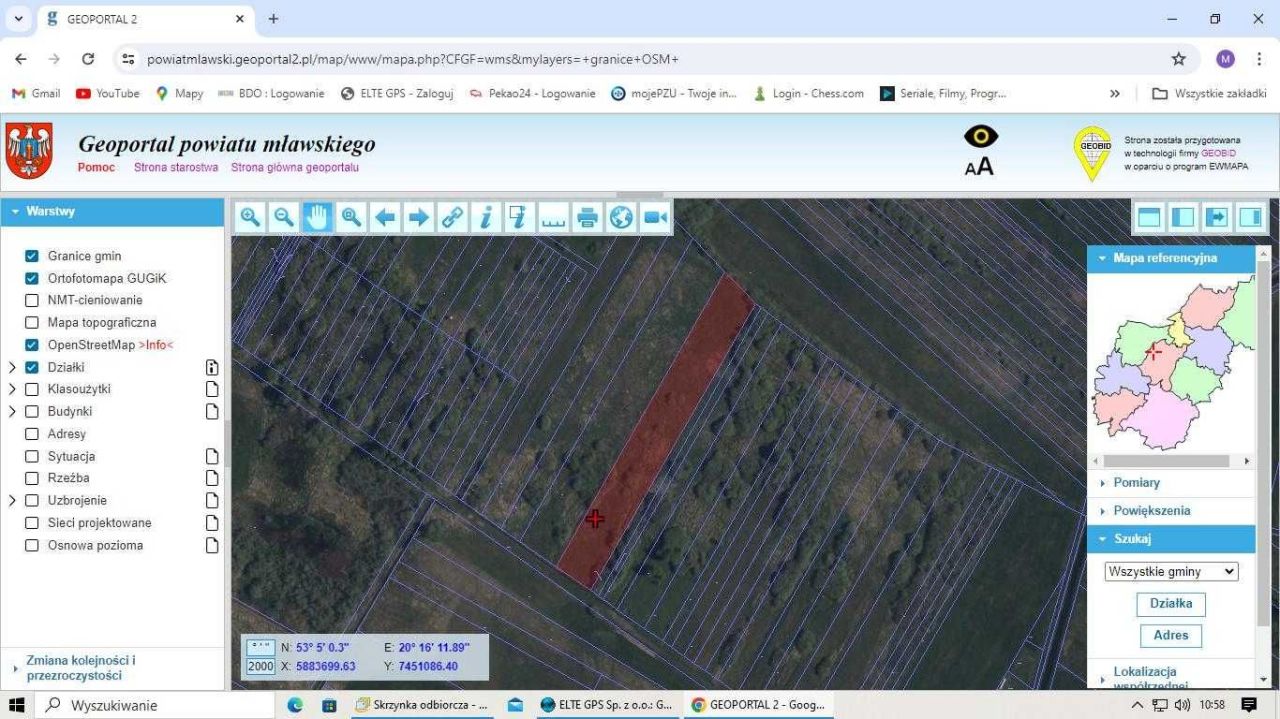Image resolution: width=1280 pixels, height=719 pixels.
Task: Click the Adres search button
Action: pos(1171,635)
